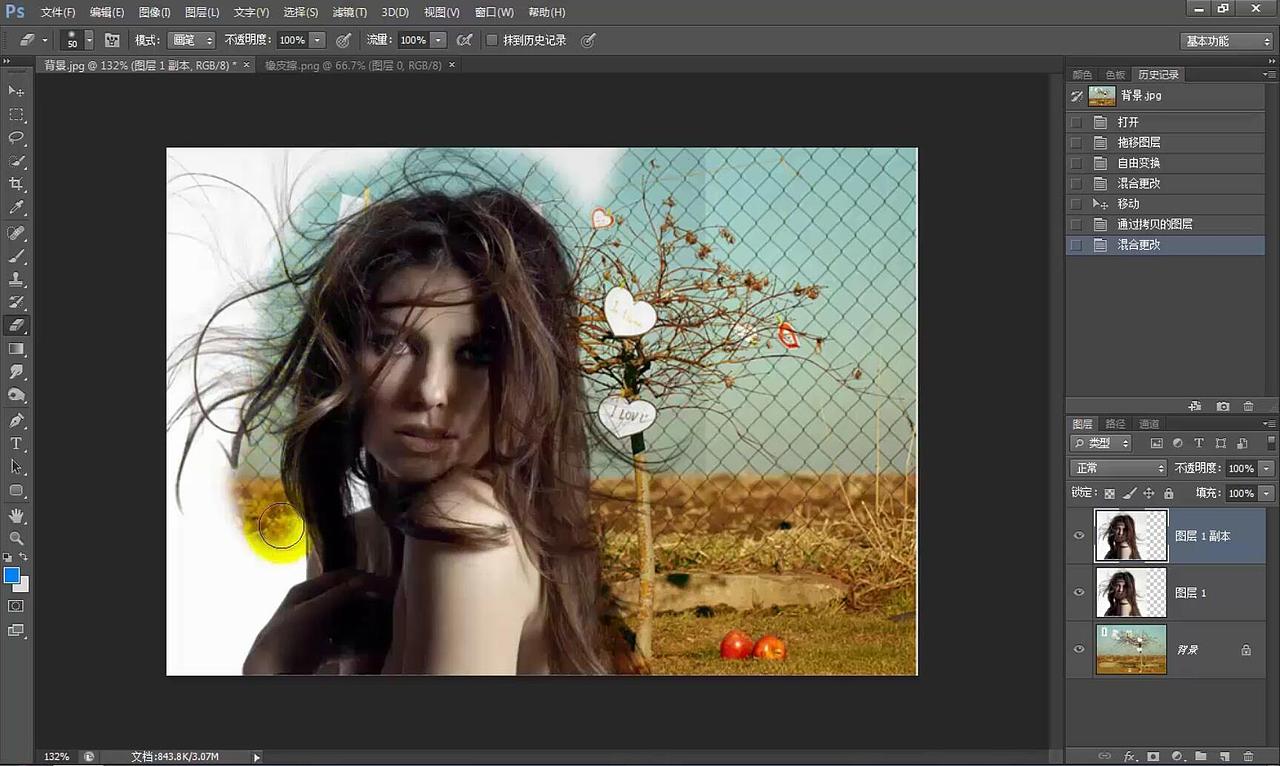Open the 基本功能 workspace dropdown
1280x766 pixels.
tap(1226, 41)
